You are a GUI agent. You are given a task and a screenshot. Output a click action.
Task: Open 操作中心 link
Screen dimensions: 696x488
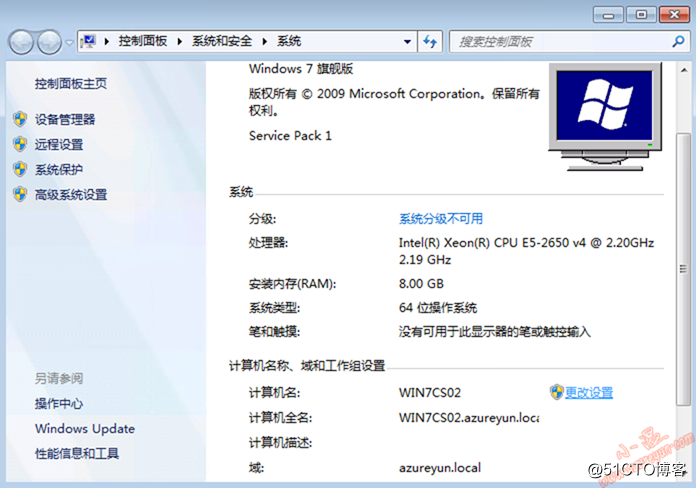(59, 404)
